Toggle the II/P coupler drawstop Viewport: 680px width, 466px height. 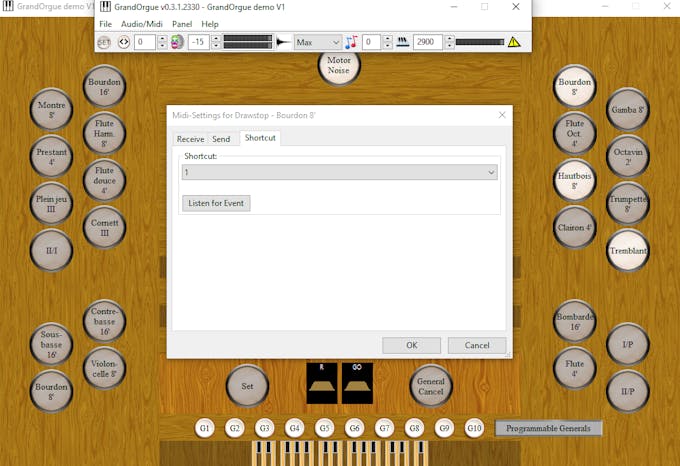coord(628,391)
